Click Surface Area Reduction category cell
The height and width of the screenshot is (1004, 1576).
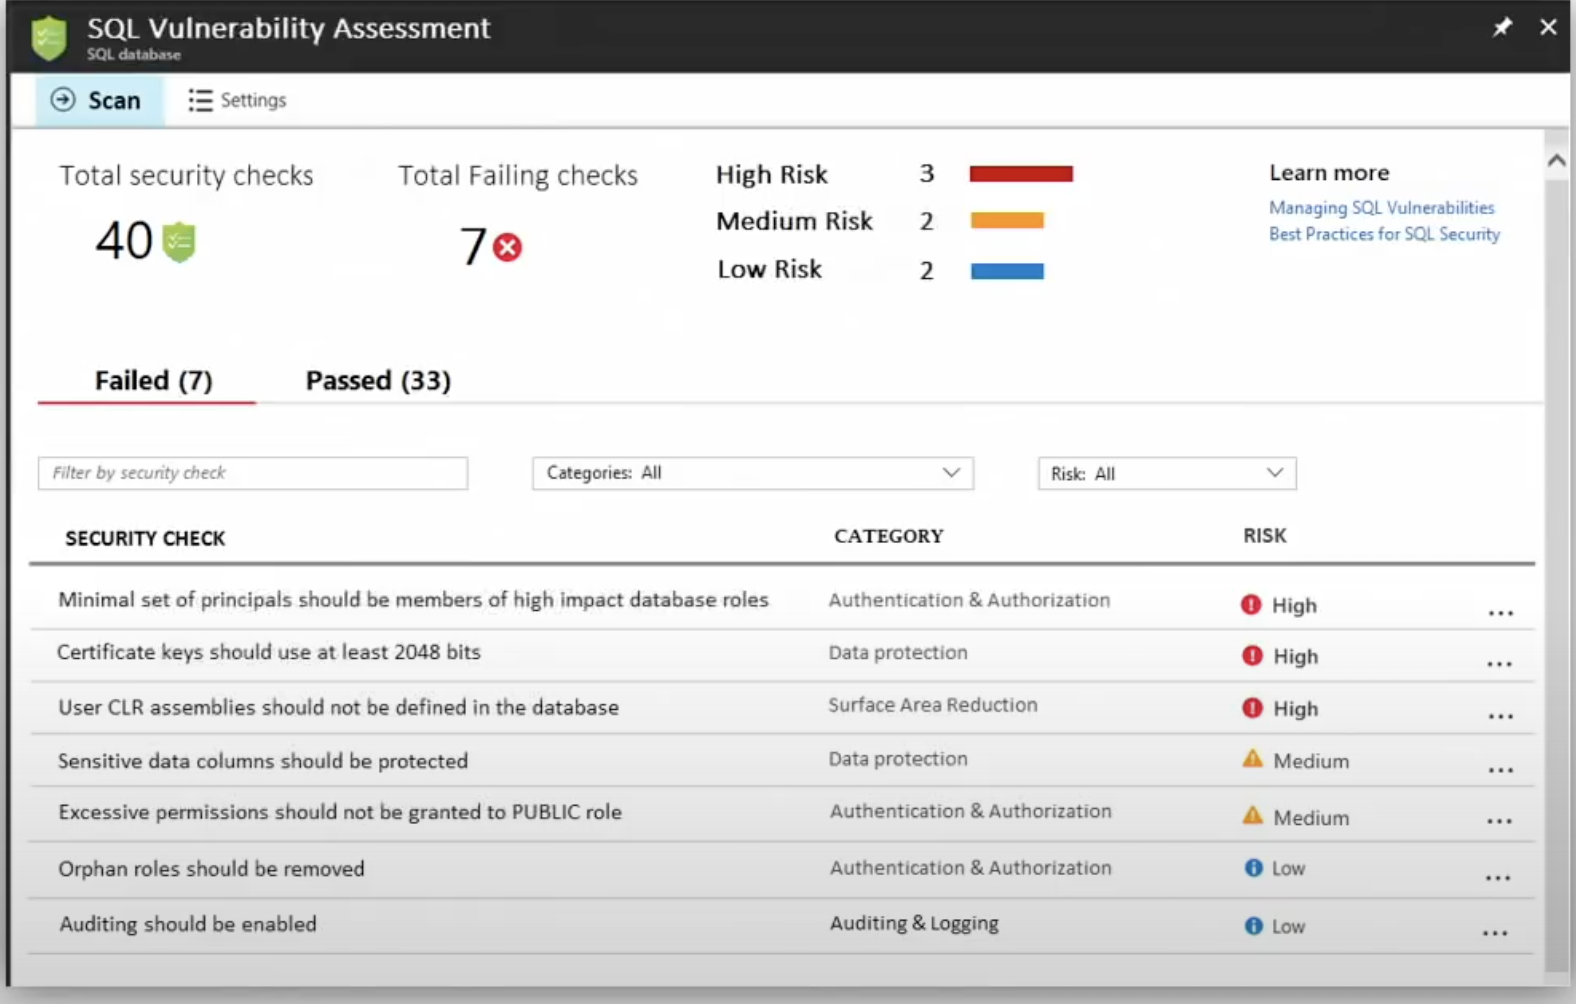(x=933, y=705)
